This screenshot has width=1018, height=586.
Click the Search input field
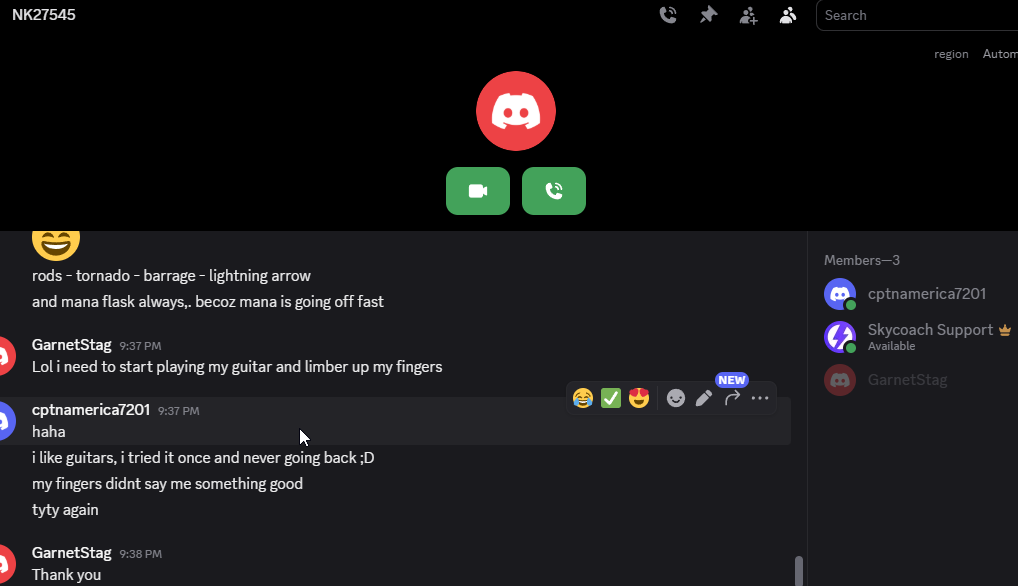(917, 16)
